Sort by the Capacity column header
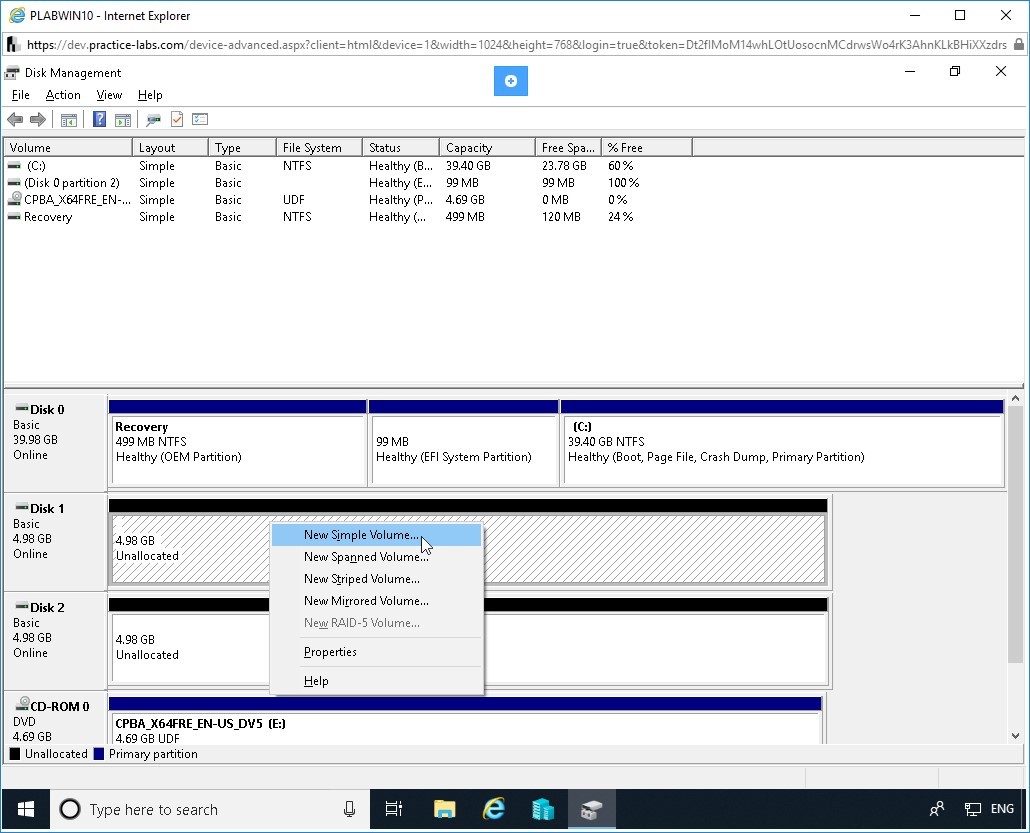This screenshot has height=833, width=1030. 487,148
